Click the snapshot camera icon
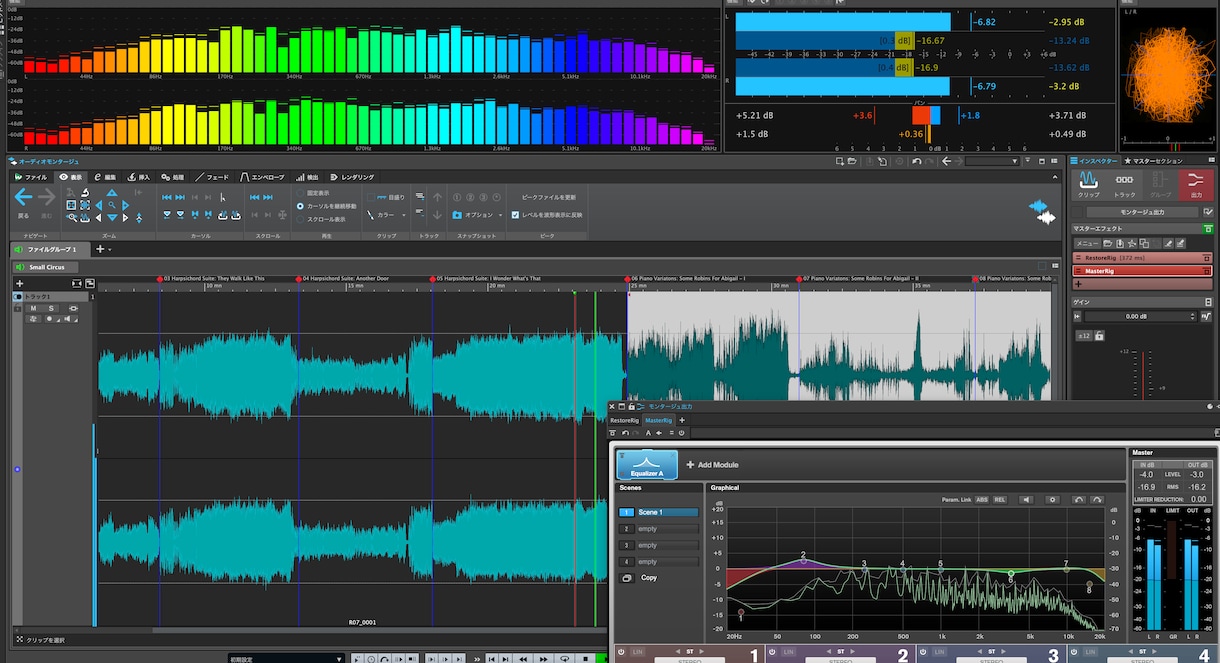 coord(457,215)
